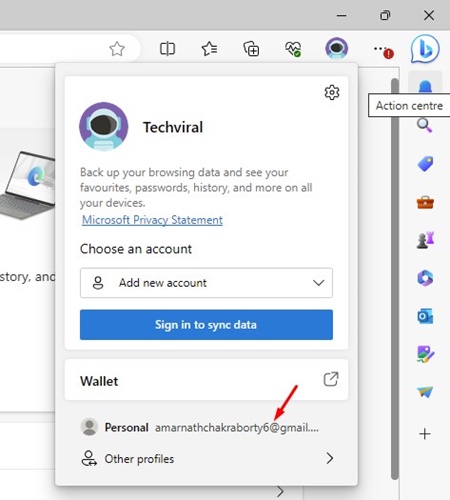The image size is (450, 500).
Task: Open split screen view icon
Action: [x=167, y=49]
